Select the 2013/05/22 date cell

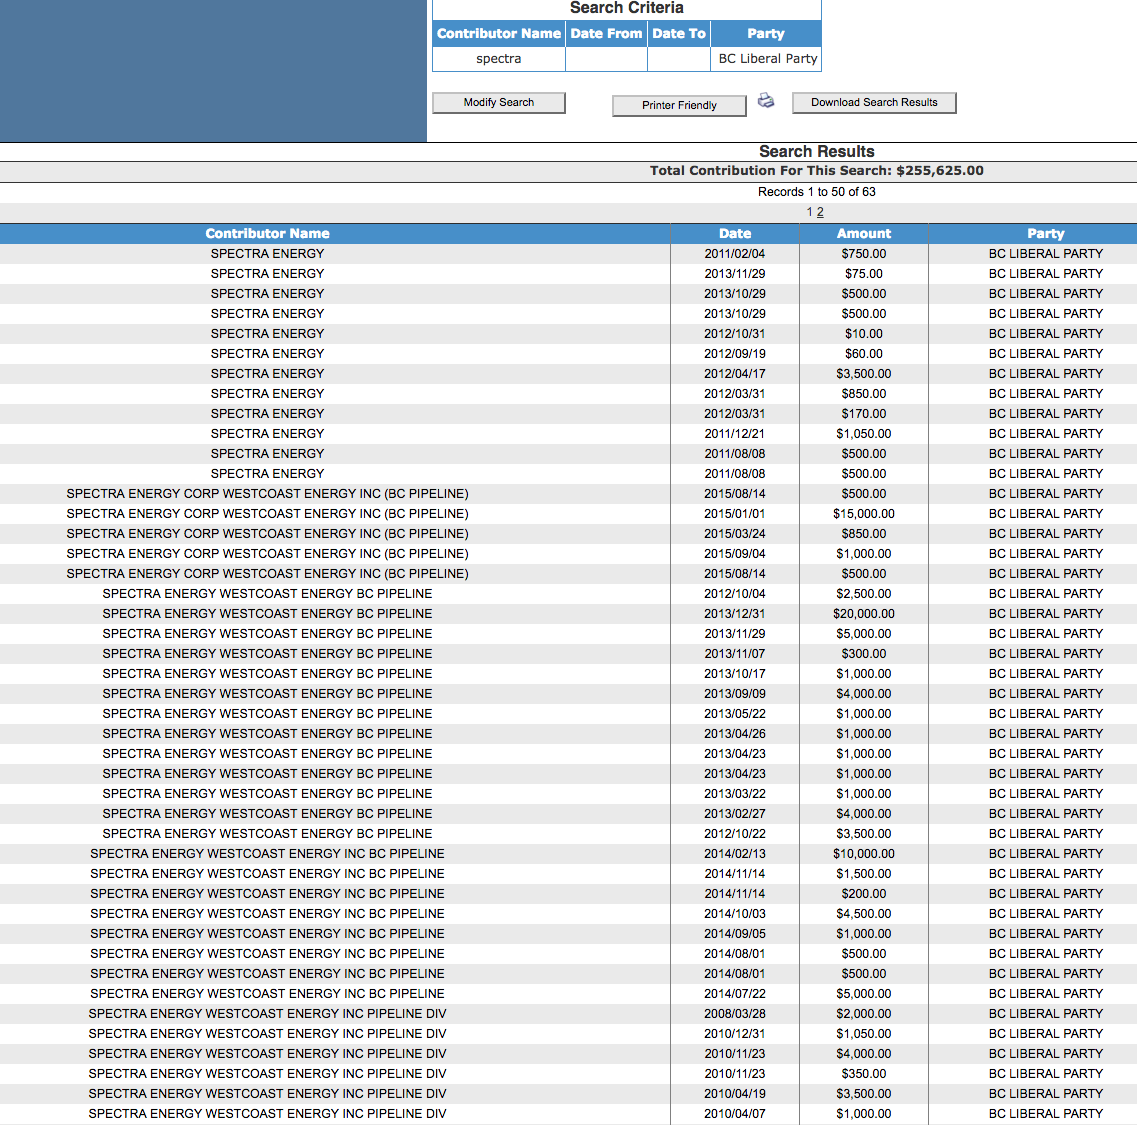[x=735, y=714]
